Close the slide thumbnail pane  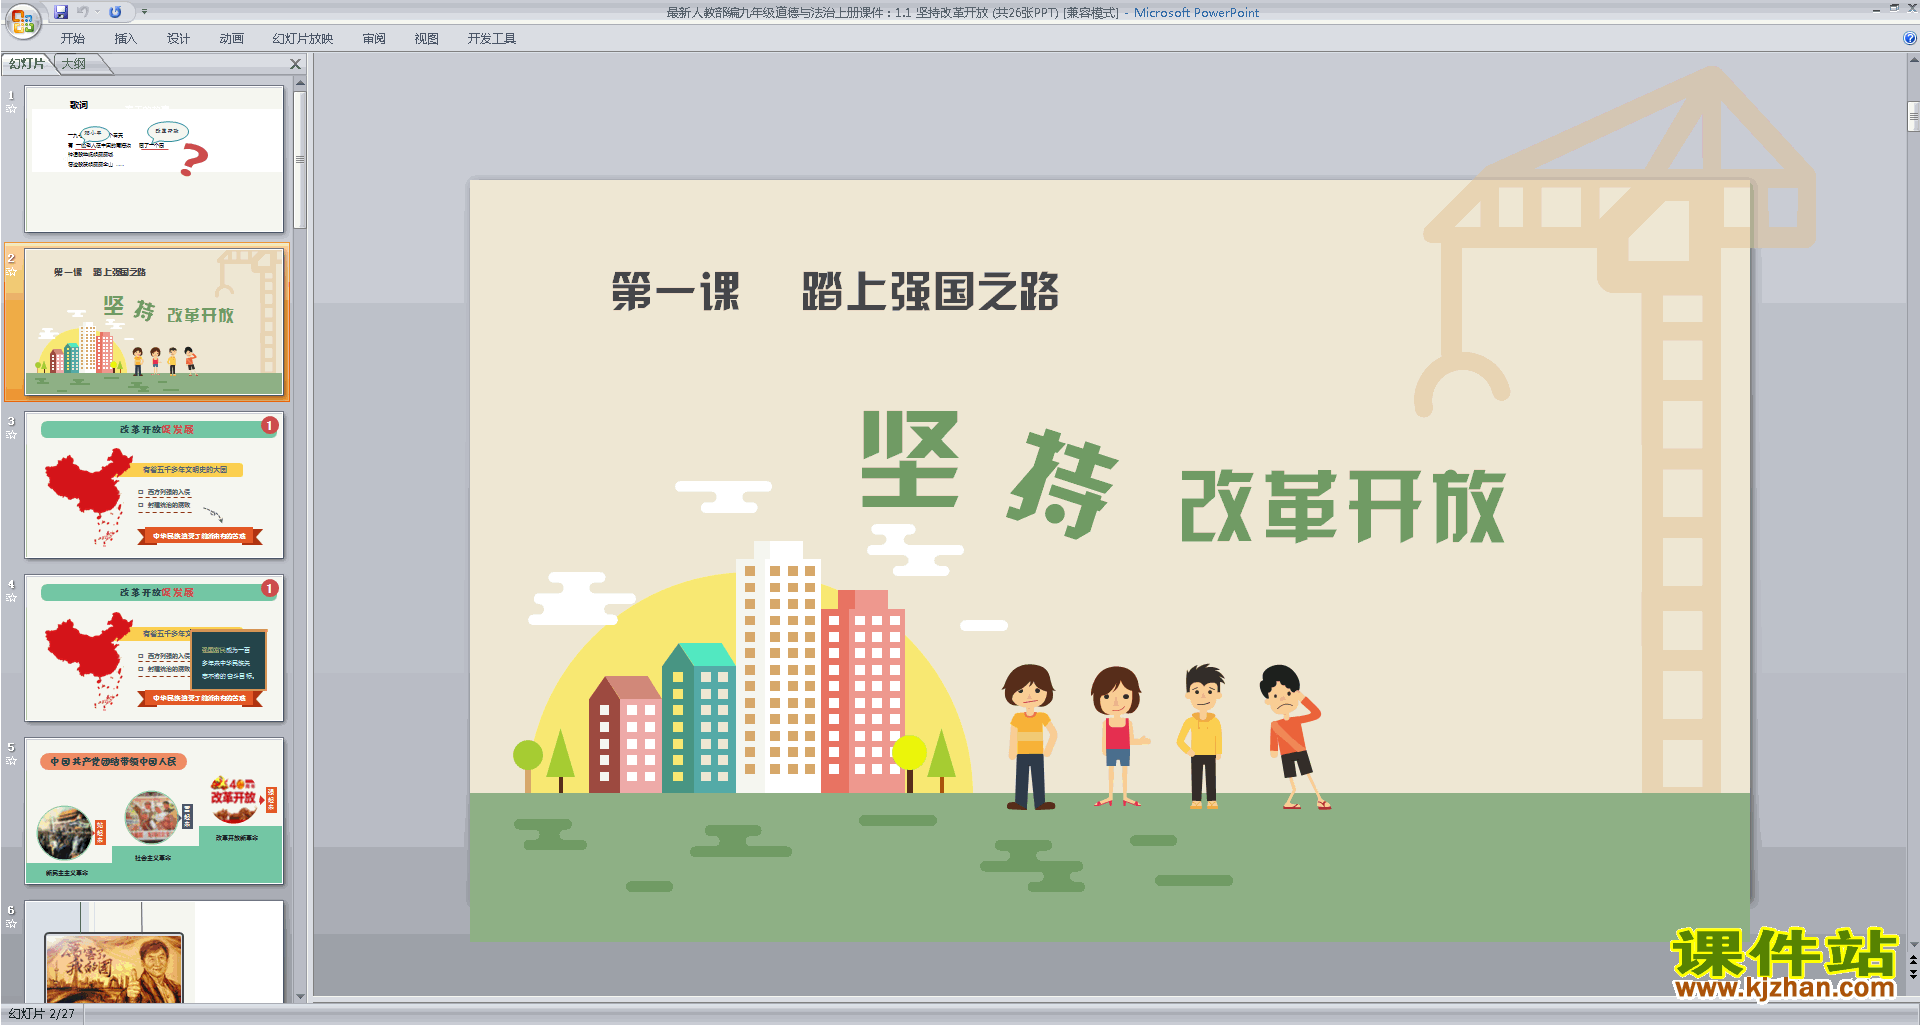coord(295,64)
